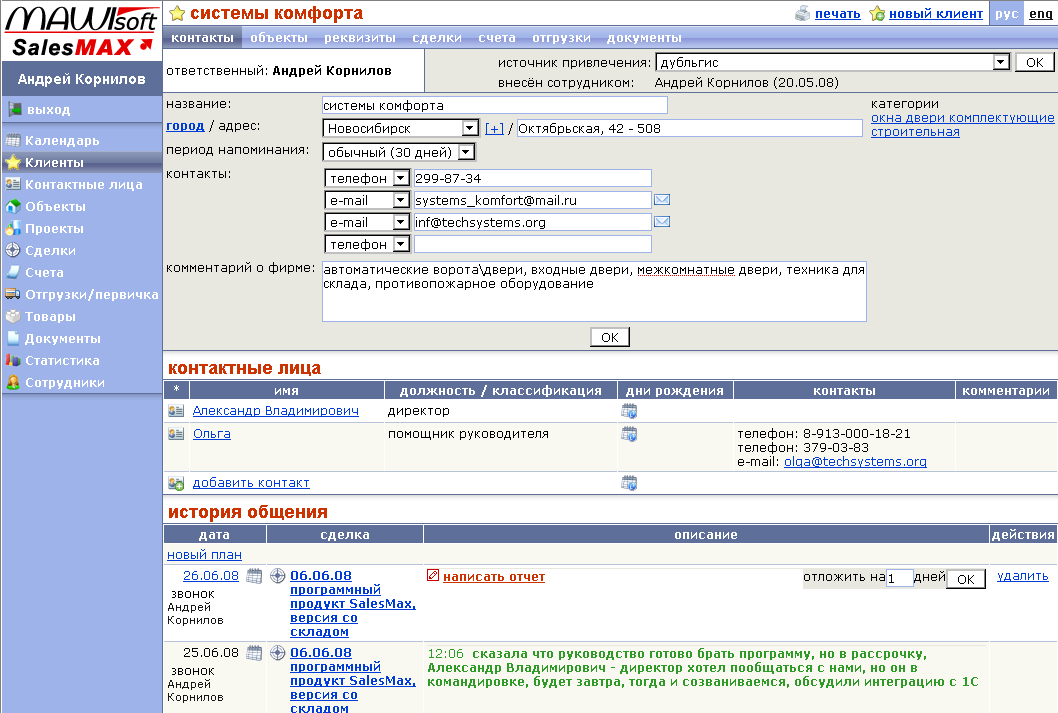1058x713 pixels.
Task: Click birthday calendar icon in Александр Владимирович row
Action: pyautogui.click(x=629, y=411)
